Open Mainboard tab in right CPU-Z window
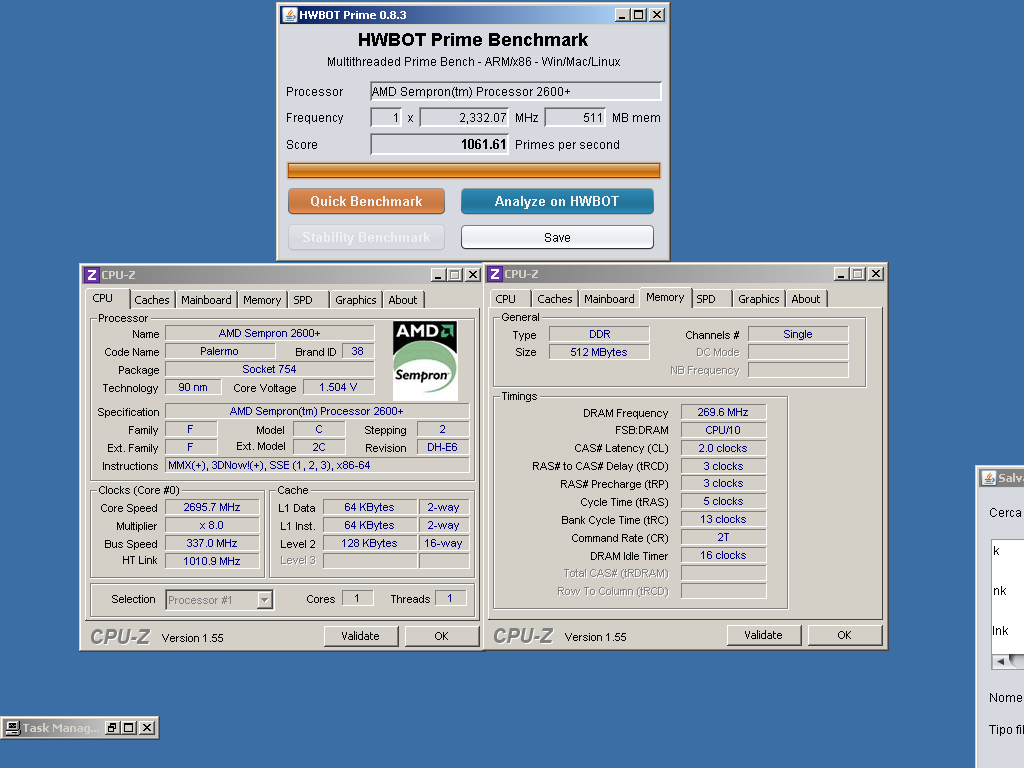 pos(609,298)
